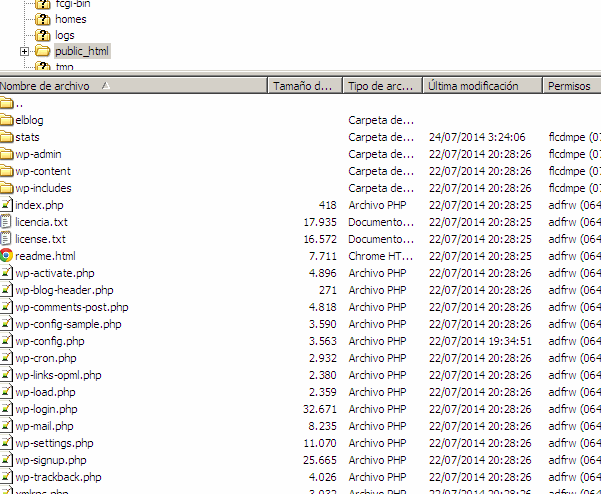Sort files by Tamaño column header
This screenshot has width=601, height=494.
point(304,86)
